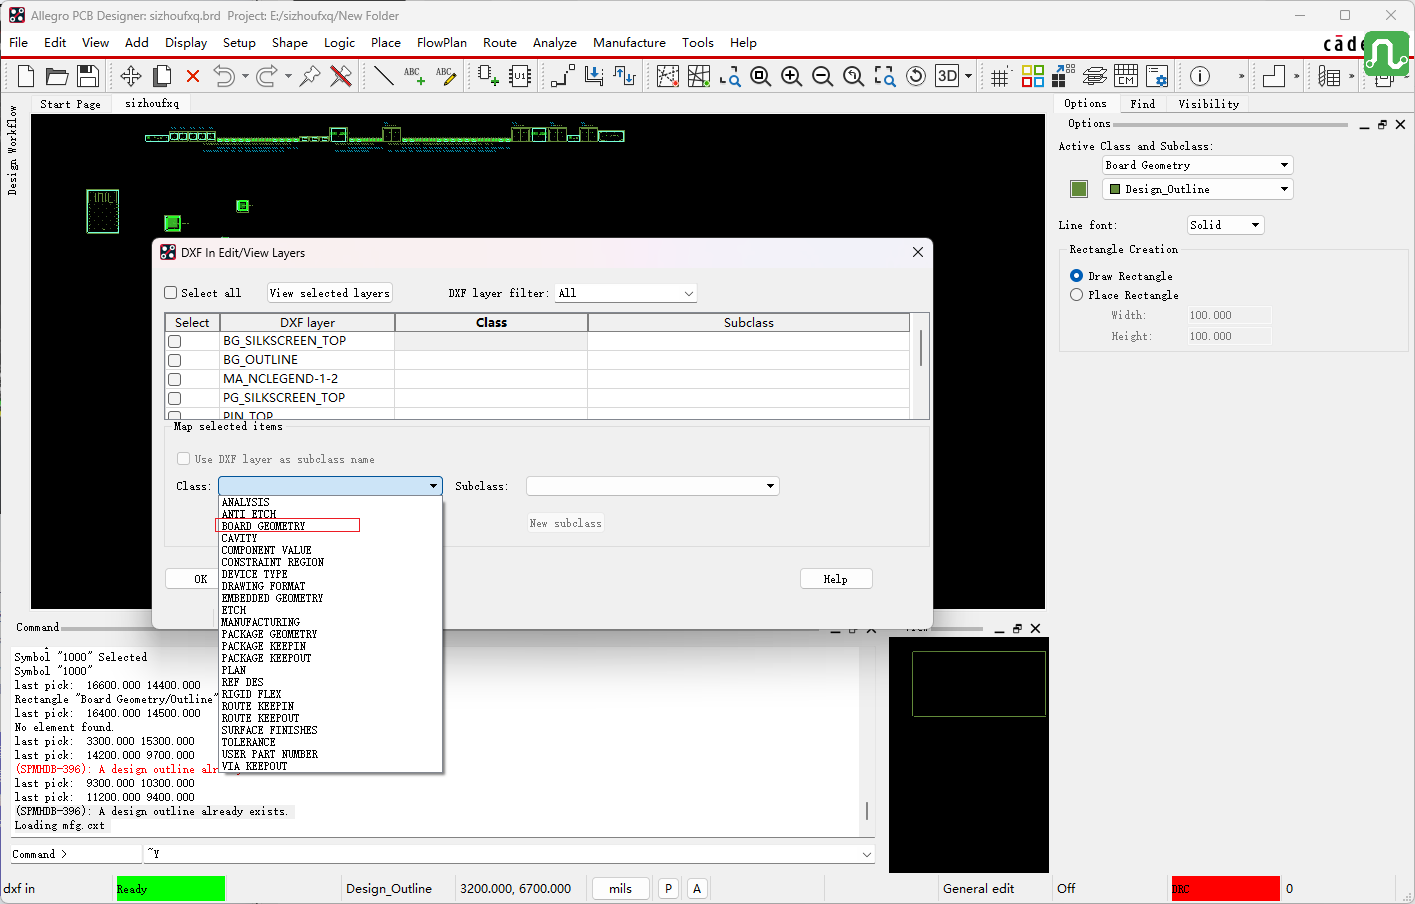Viewport: 1415px width, 904px height.
Task: Click the red DRC status indicator
Action: [1225, 888]
